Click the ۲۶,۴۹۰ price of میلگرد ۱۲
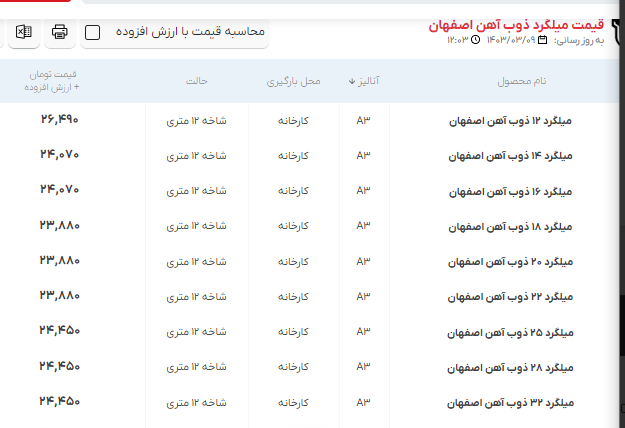The width and height of the screenshot is (625, 428). (59, 120)
